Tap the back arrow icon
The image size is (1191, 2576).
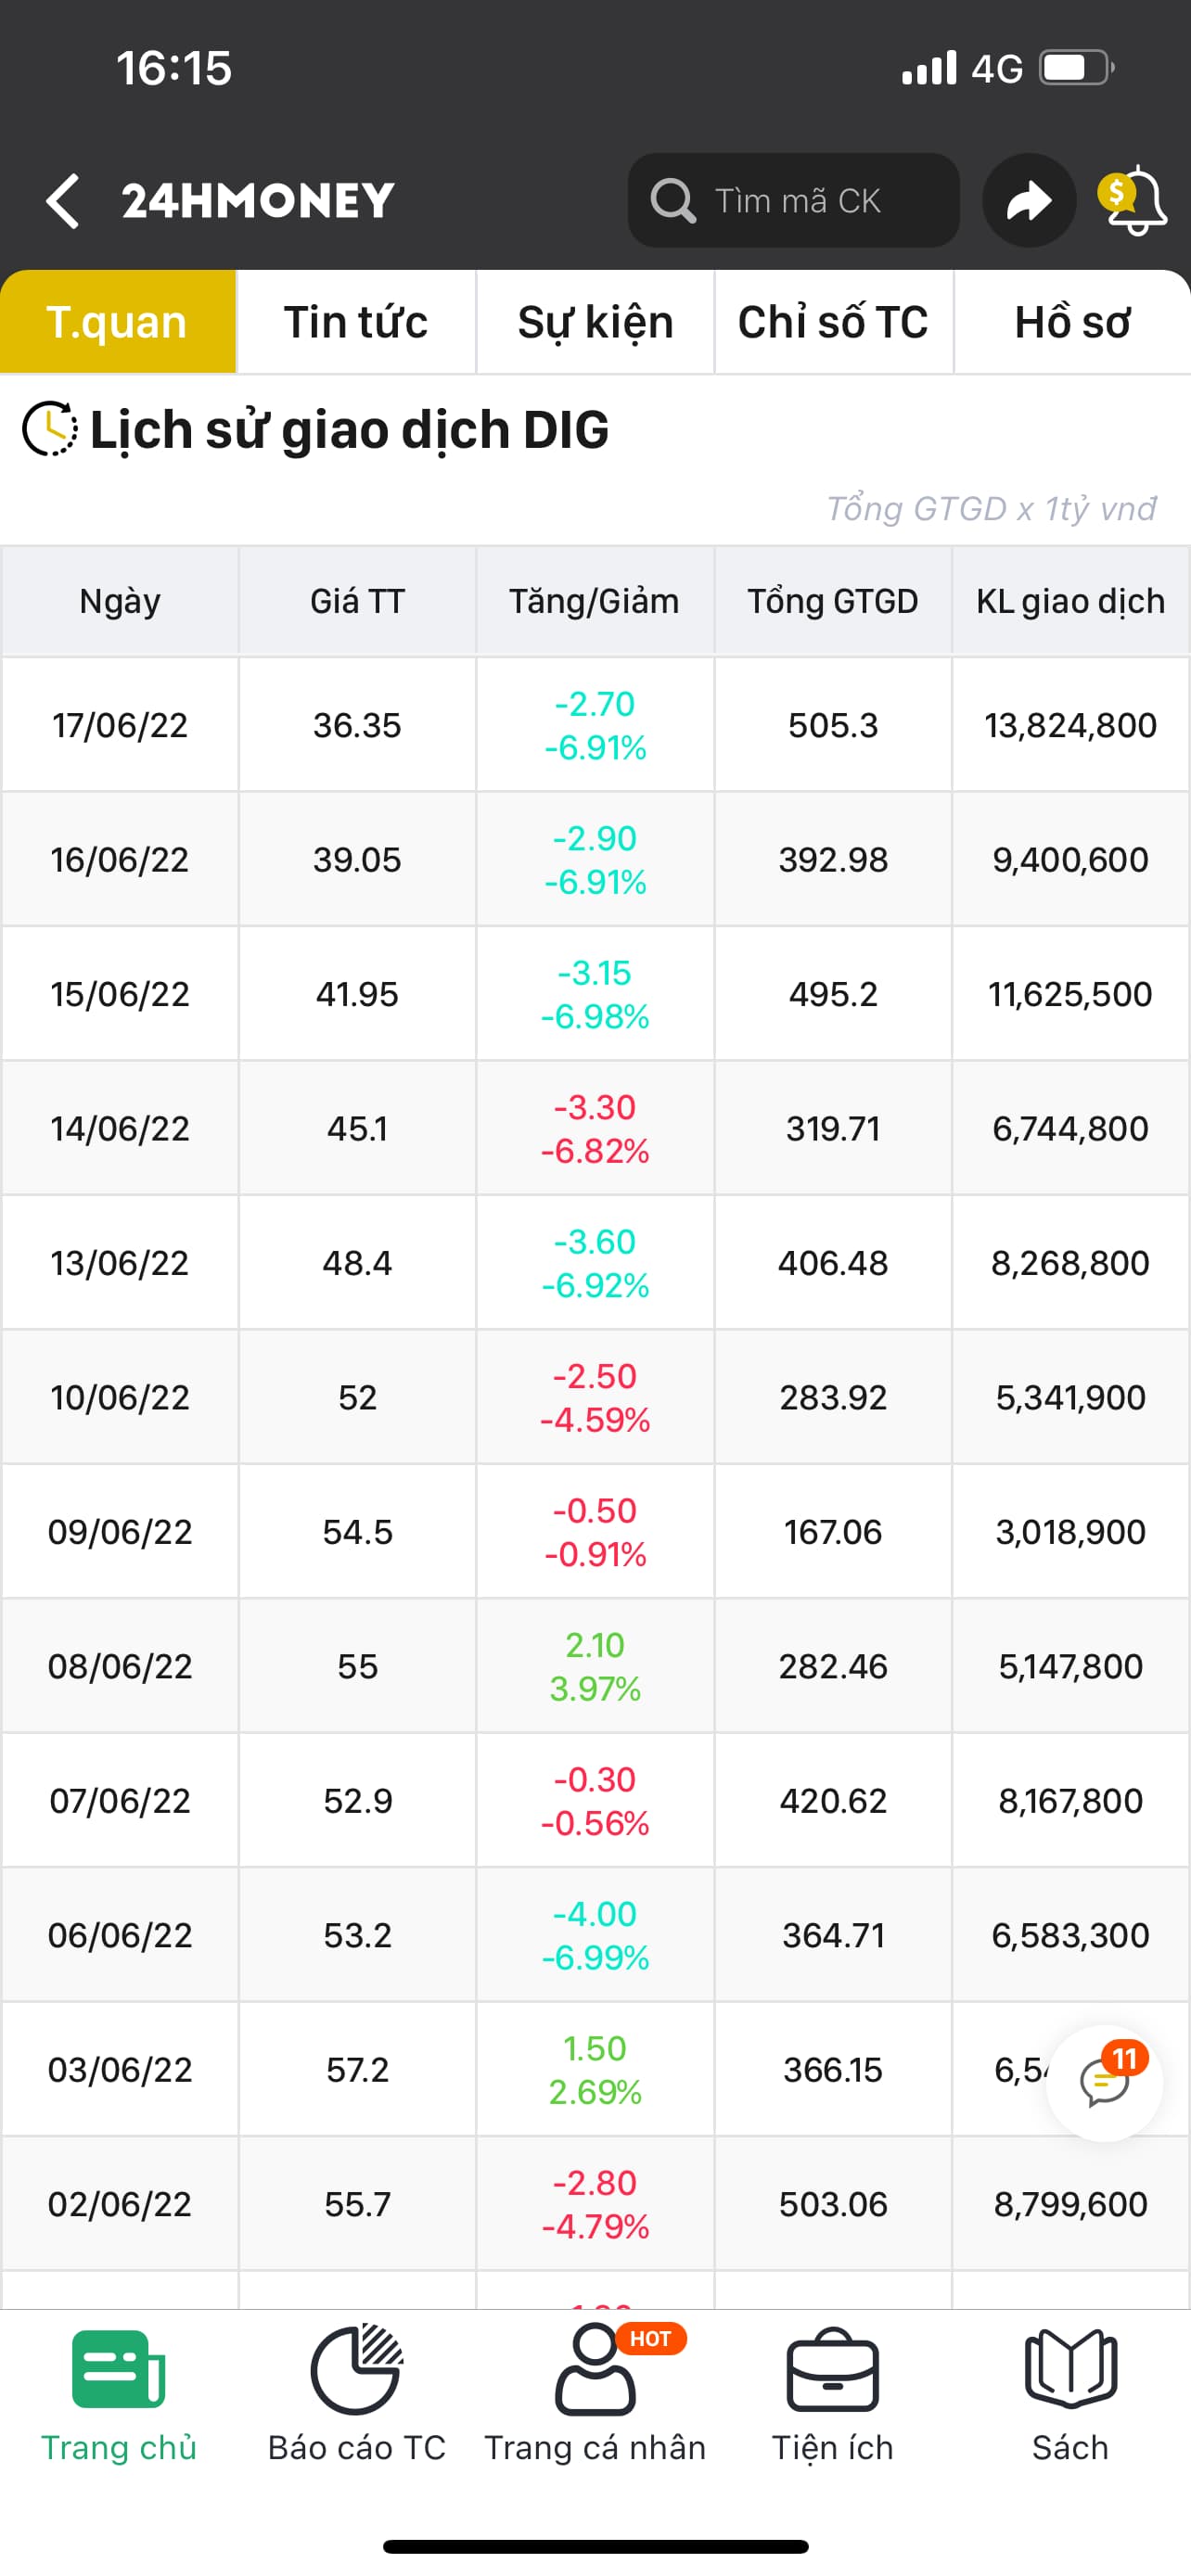point(63,201)
